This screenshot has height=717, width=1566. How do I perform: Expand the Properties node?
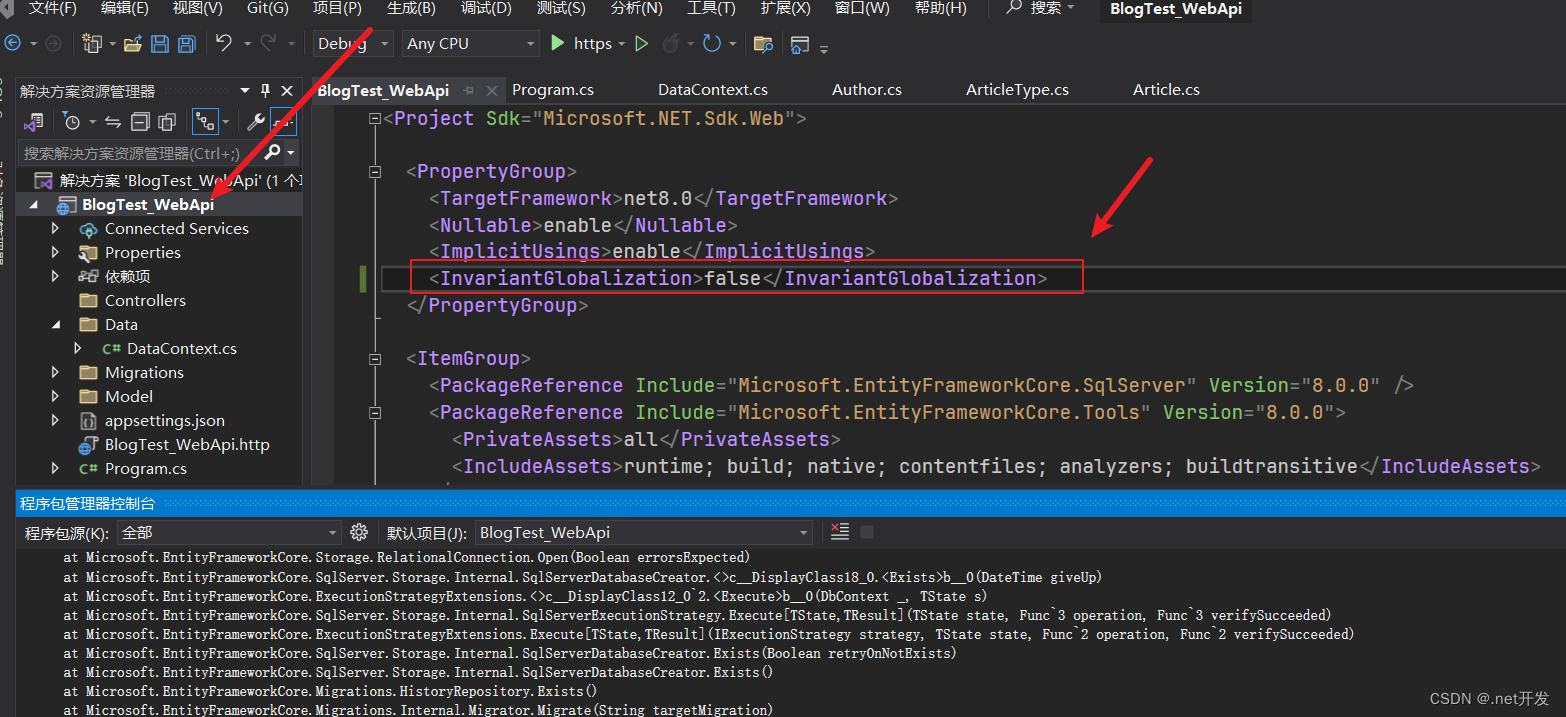pyautogui.click(x=55, y=252)
